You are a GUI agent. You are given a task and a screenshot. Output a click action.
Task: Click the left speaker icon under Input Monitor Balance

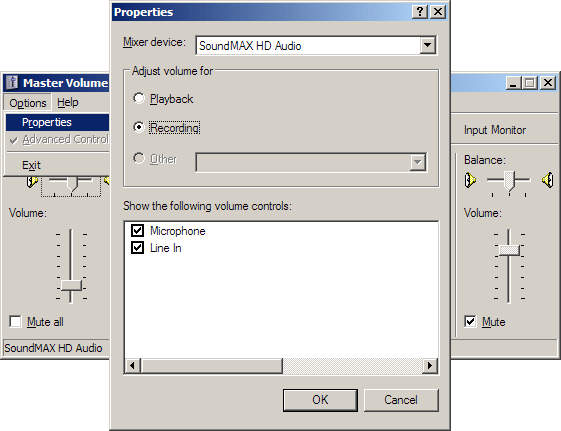point(470,180)
